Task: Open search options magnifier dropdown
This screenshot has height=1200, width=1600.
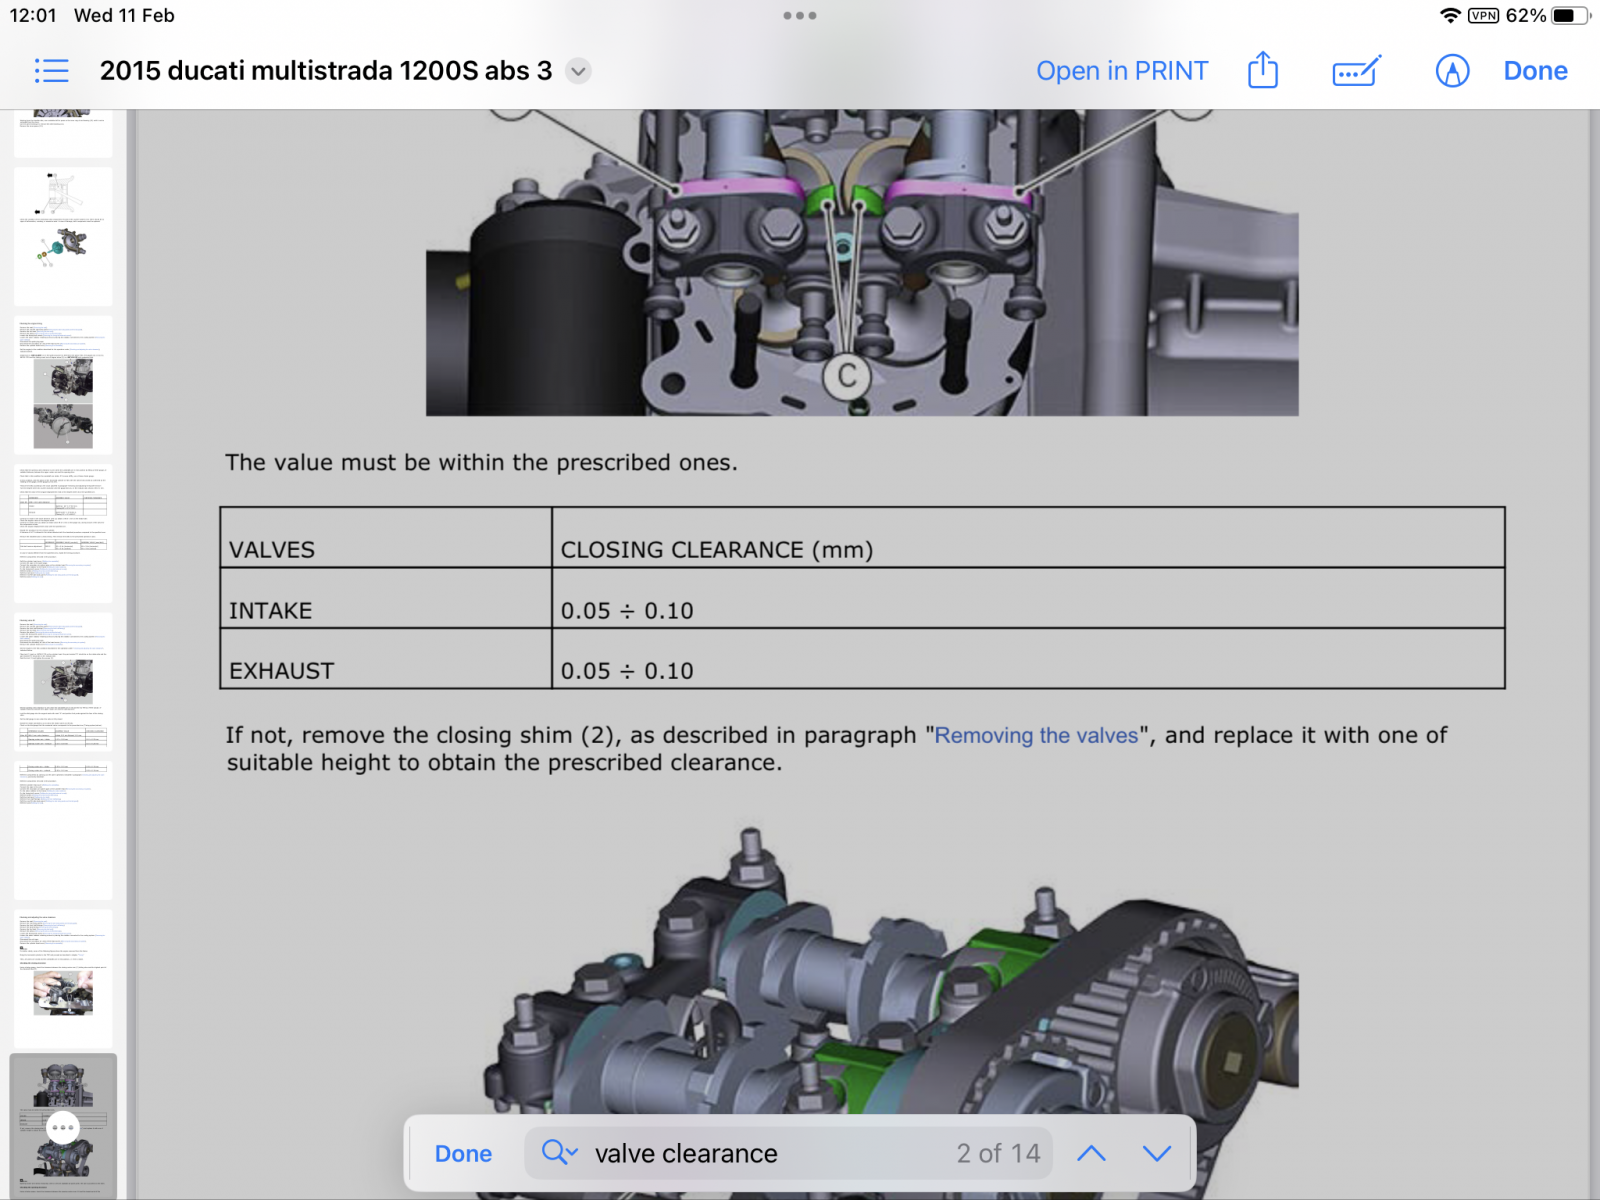Action: tap(559, 1153)
